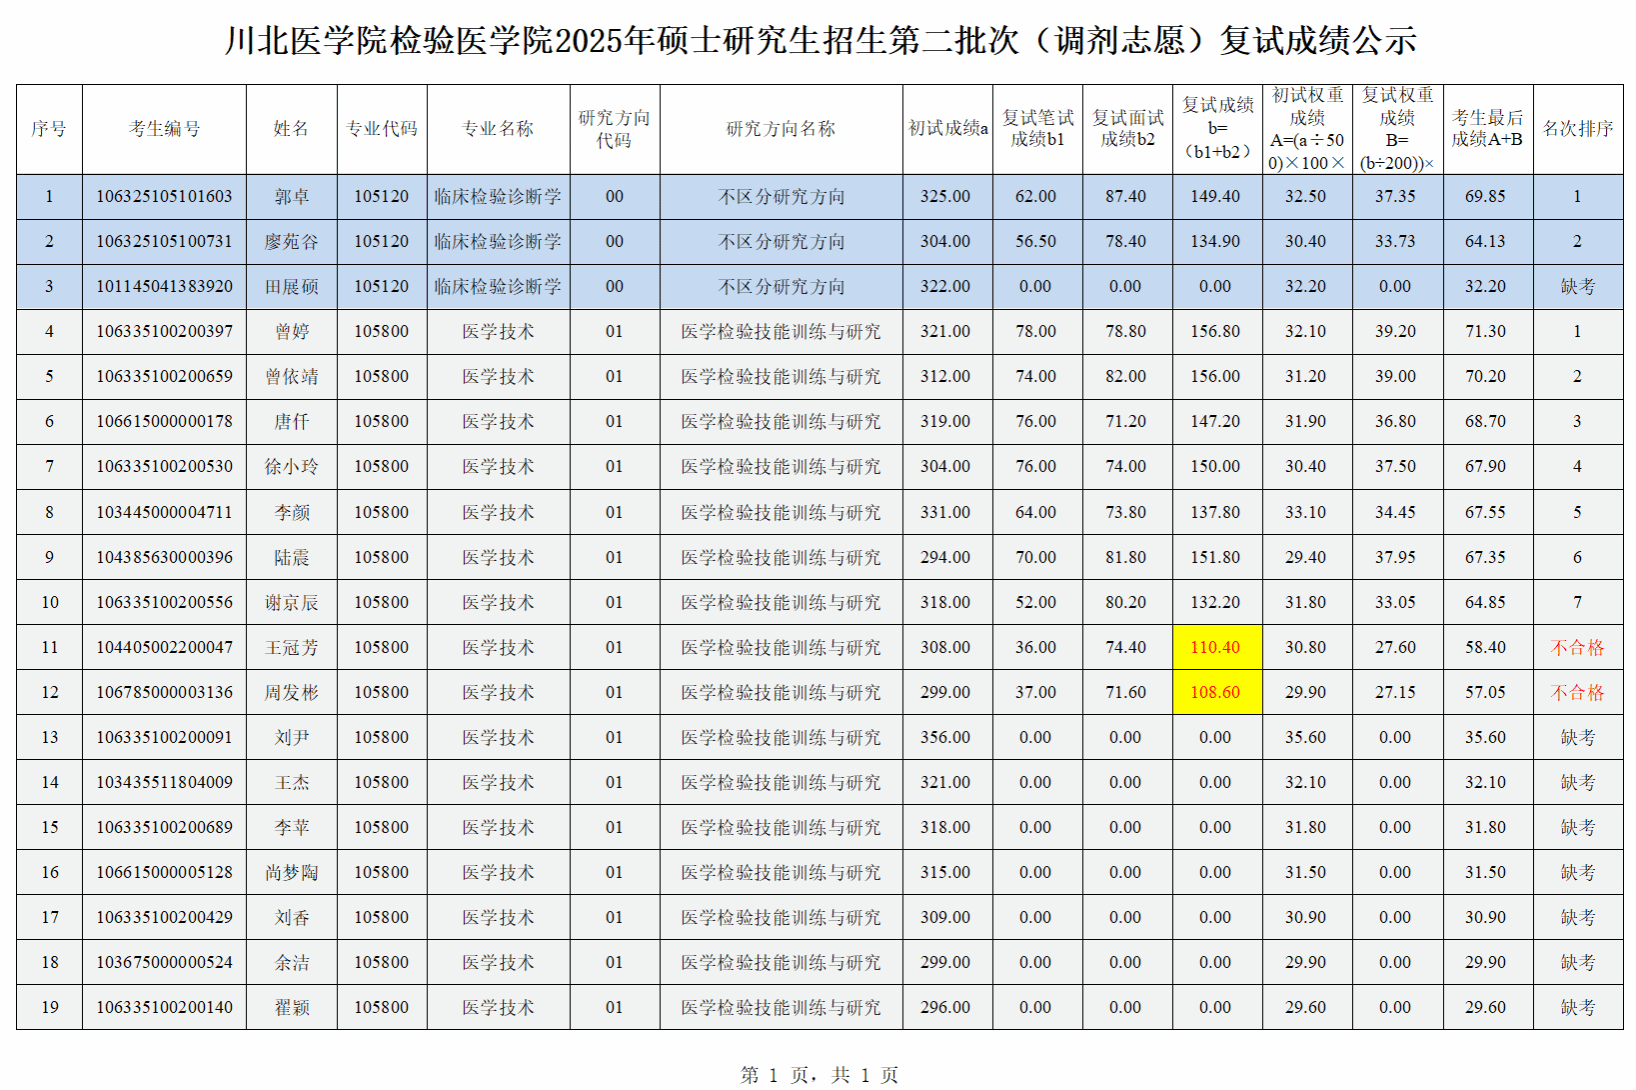This screenshot has width=1636, height=1090.
Task: Click the page number footer text
Action: tap(819, 1075)
